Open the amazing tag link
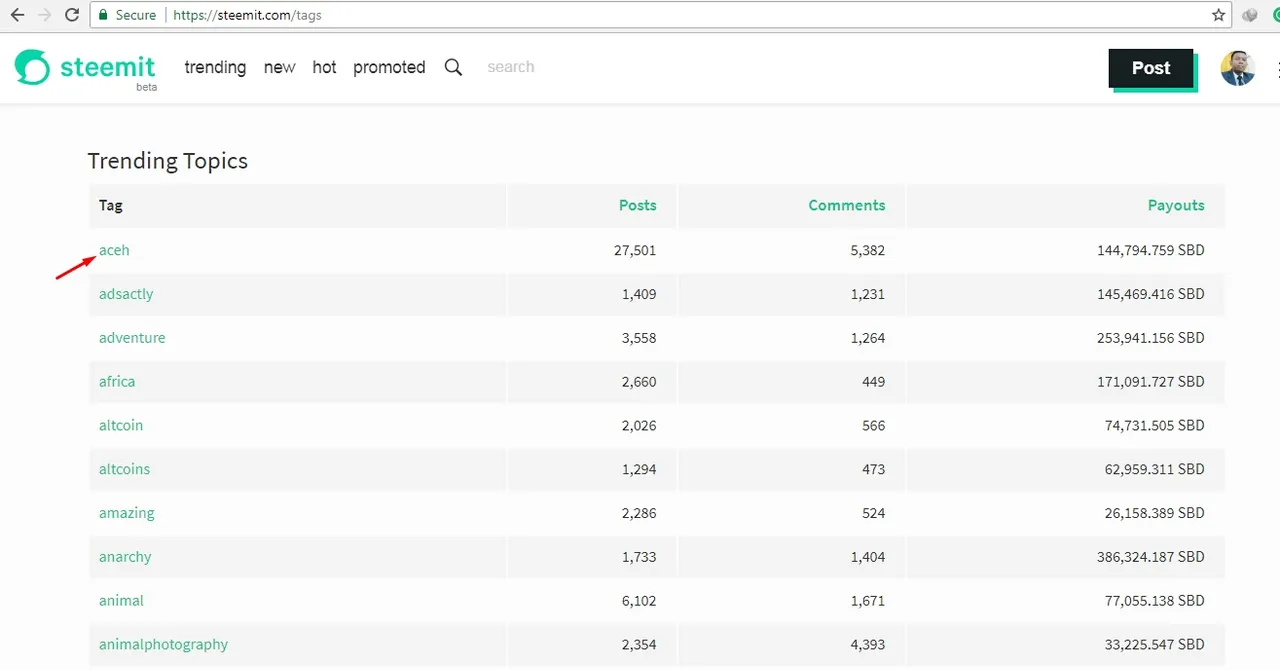Image resolution: width=1280 pixels, height=670 pixels. [x=127, y=513]
